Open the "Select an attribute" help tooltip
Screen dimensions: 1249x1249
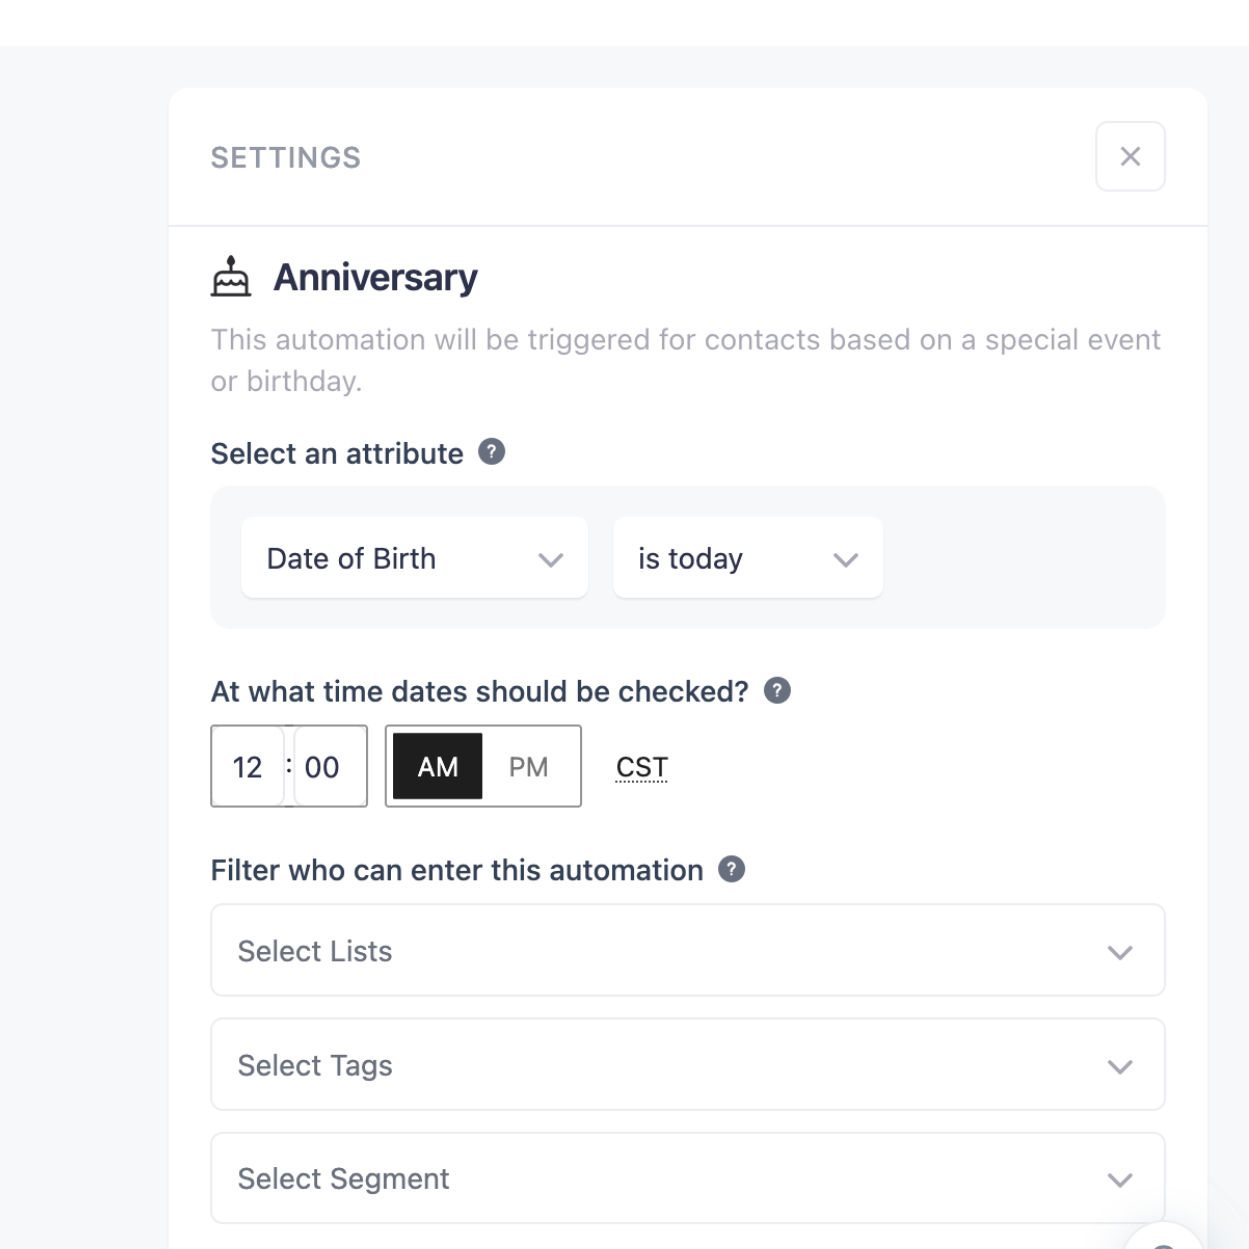(x=492, y=452)
